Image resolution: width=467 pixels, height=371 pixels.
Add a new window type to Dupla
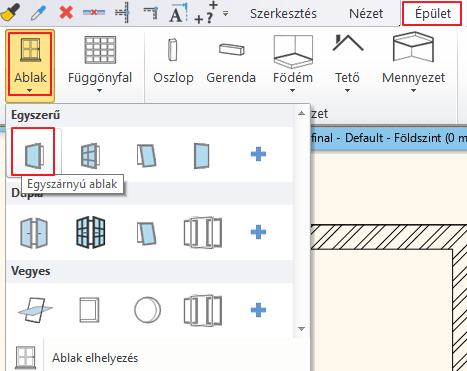click(258, 232)
